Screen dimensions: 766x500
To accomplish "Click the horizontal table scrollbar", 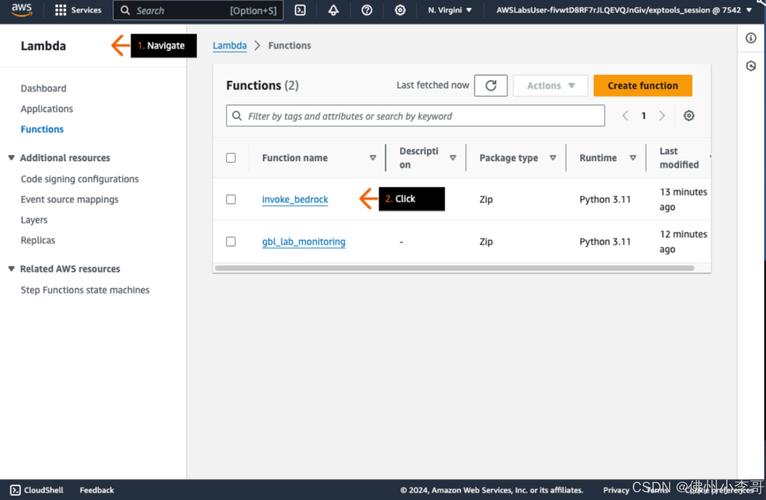I will 454,268.
